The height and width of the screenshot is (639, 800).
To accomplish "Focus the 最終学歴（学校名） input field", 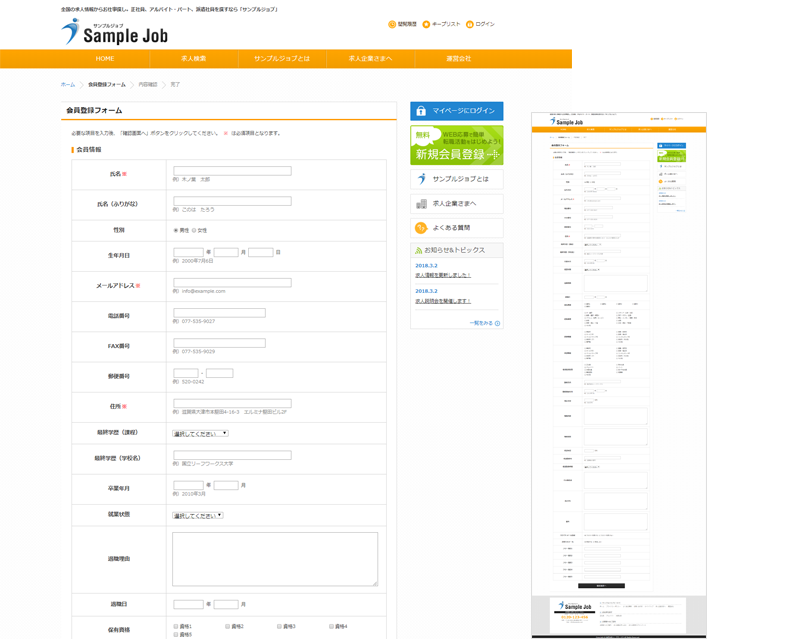I will tap(232, 455).
